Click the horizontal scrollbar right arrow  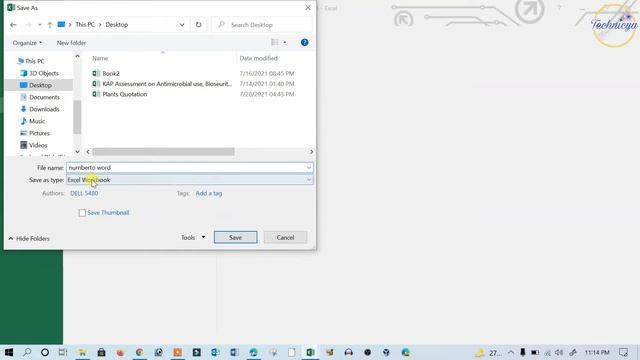[311, 152]
